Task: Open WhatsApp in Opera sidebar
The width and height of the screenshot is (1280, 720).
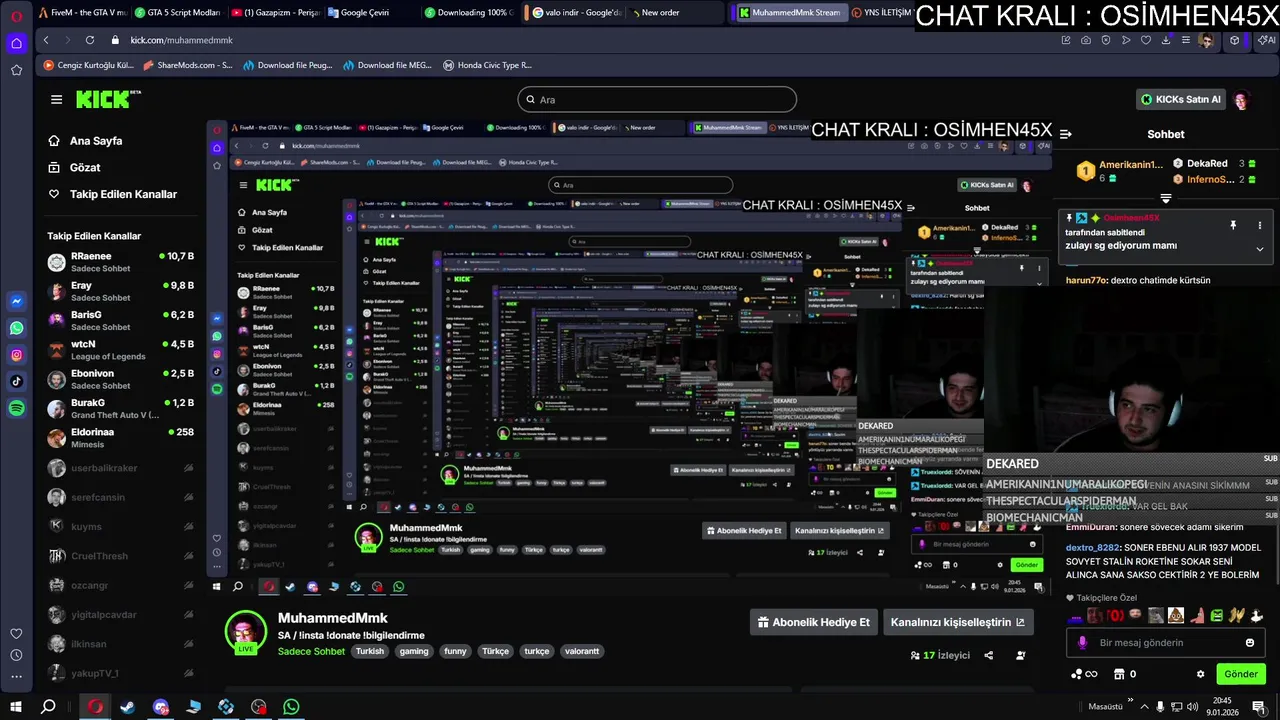Action: (x=17, y=328)
